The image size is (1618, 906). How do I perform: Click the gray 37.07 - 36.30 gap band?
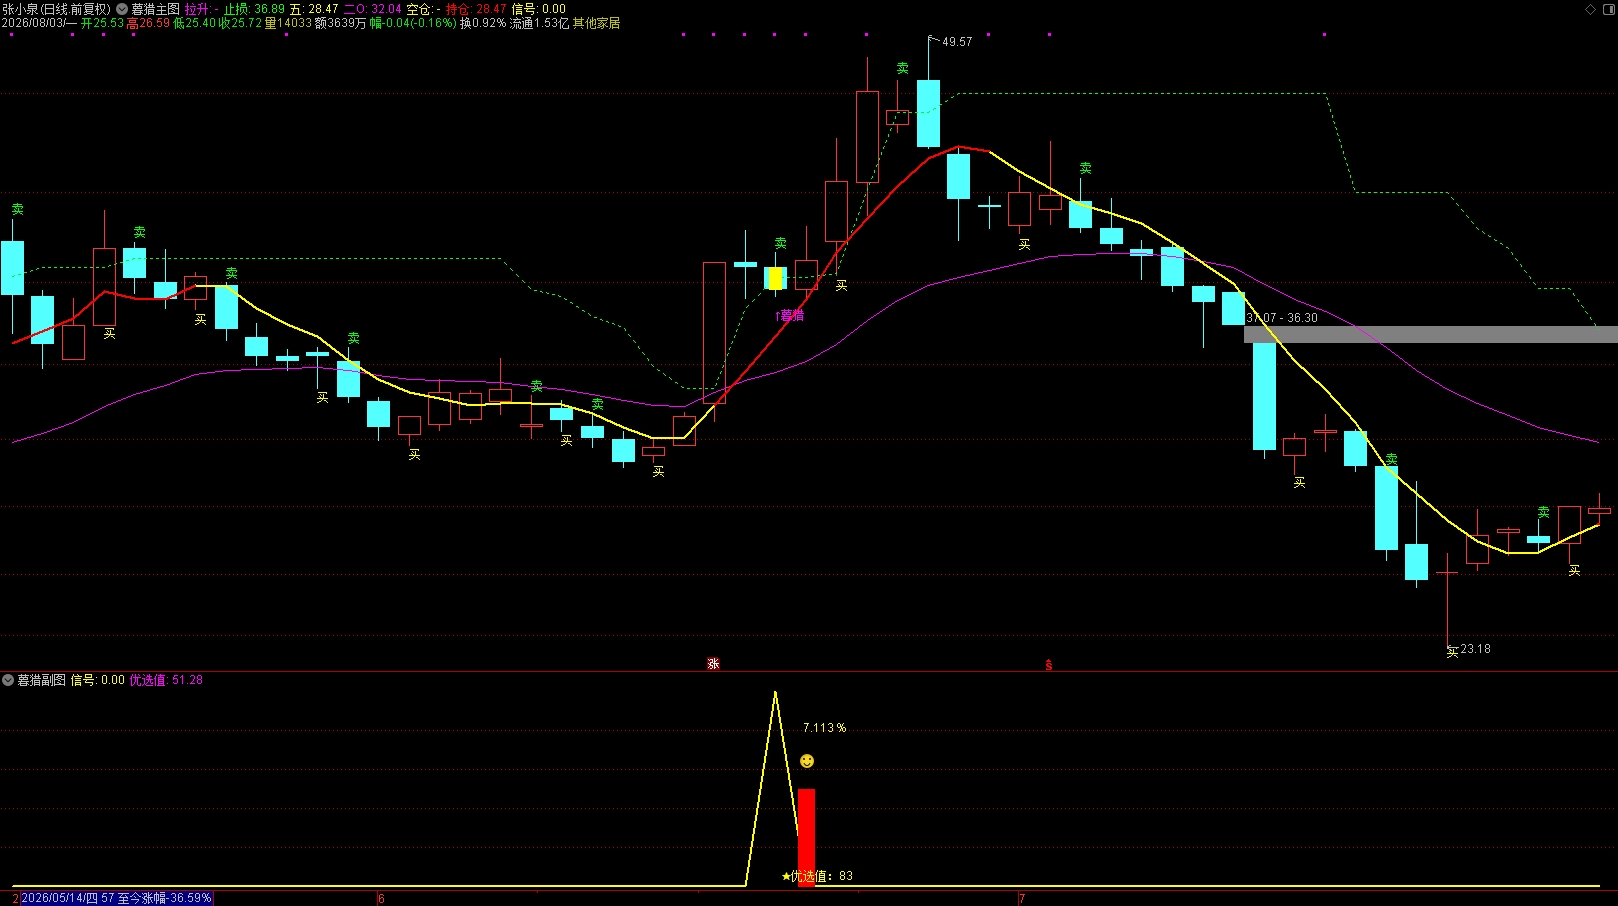(1430, 335)
